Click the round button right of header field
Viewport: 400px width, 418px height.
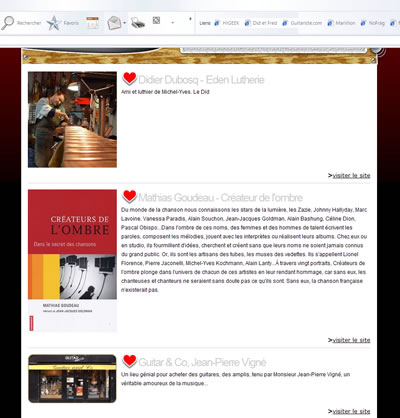point(378,50)
